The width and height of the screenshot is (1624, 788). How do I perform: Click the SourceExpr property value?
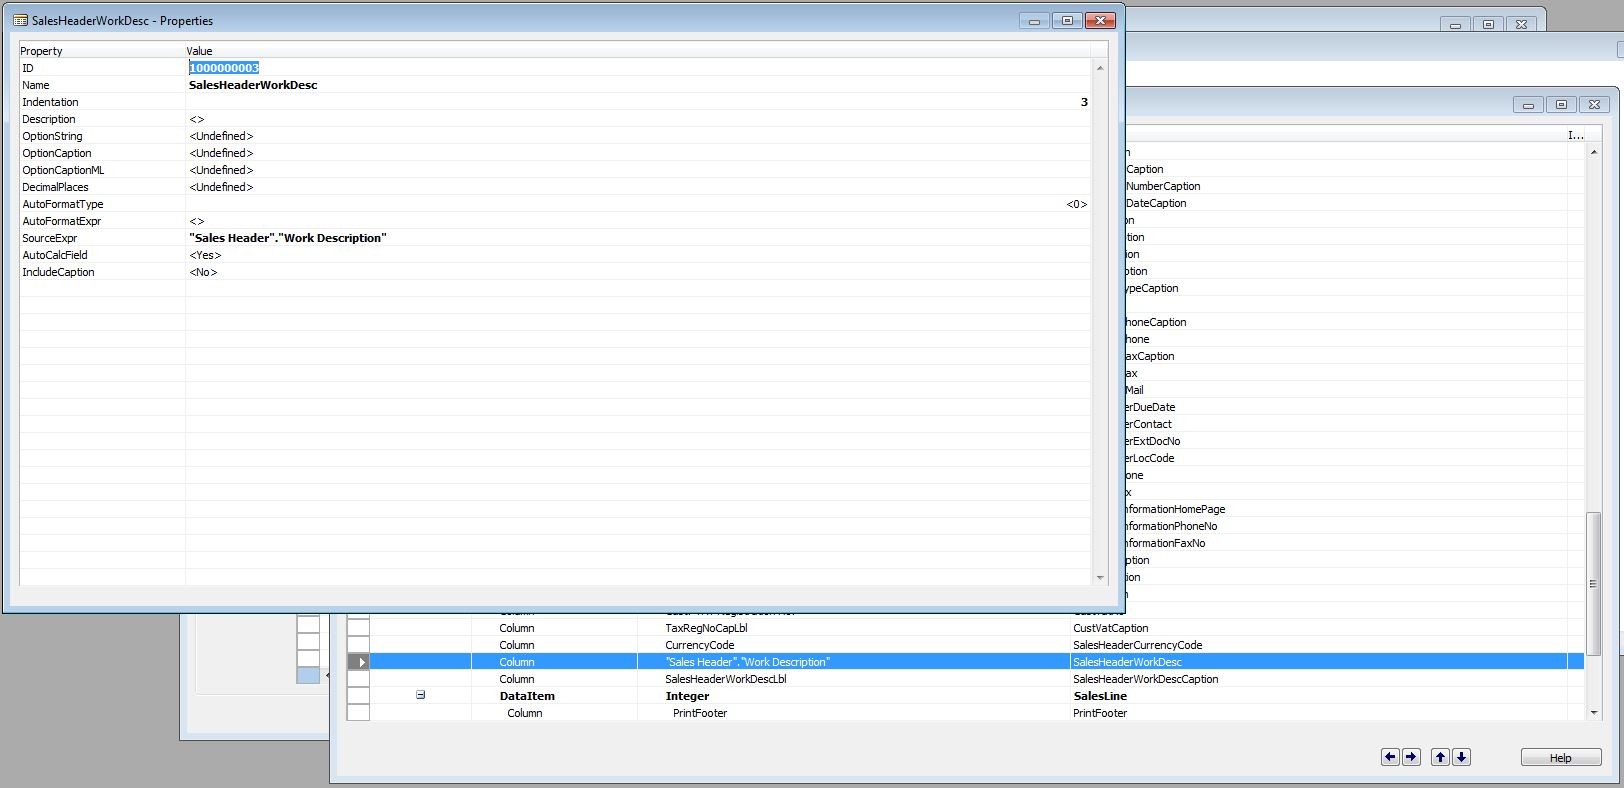(x=288, y=238)
